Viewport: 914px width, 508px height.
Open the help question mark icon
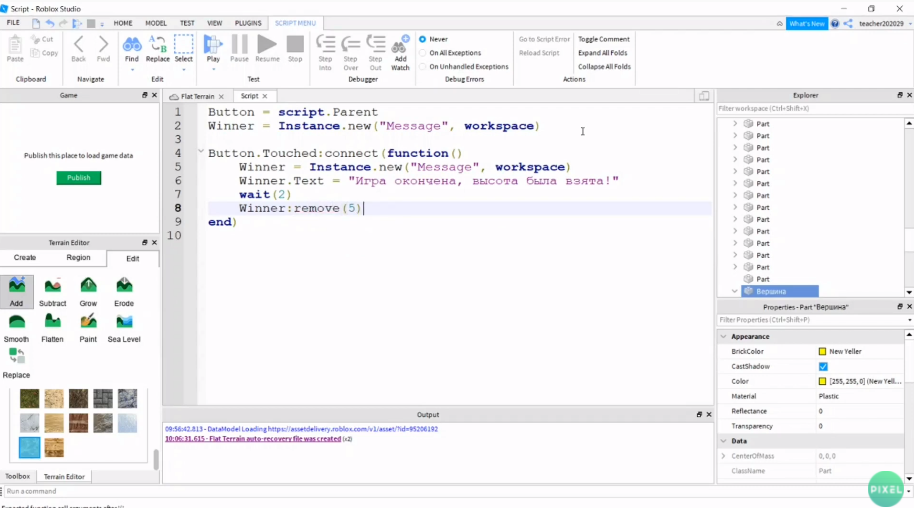click(835, 23)
